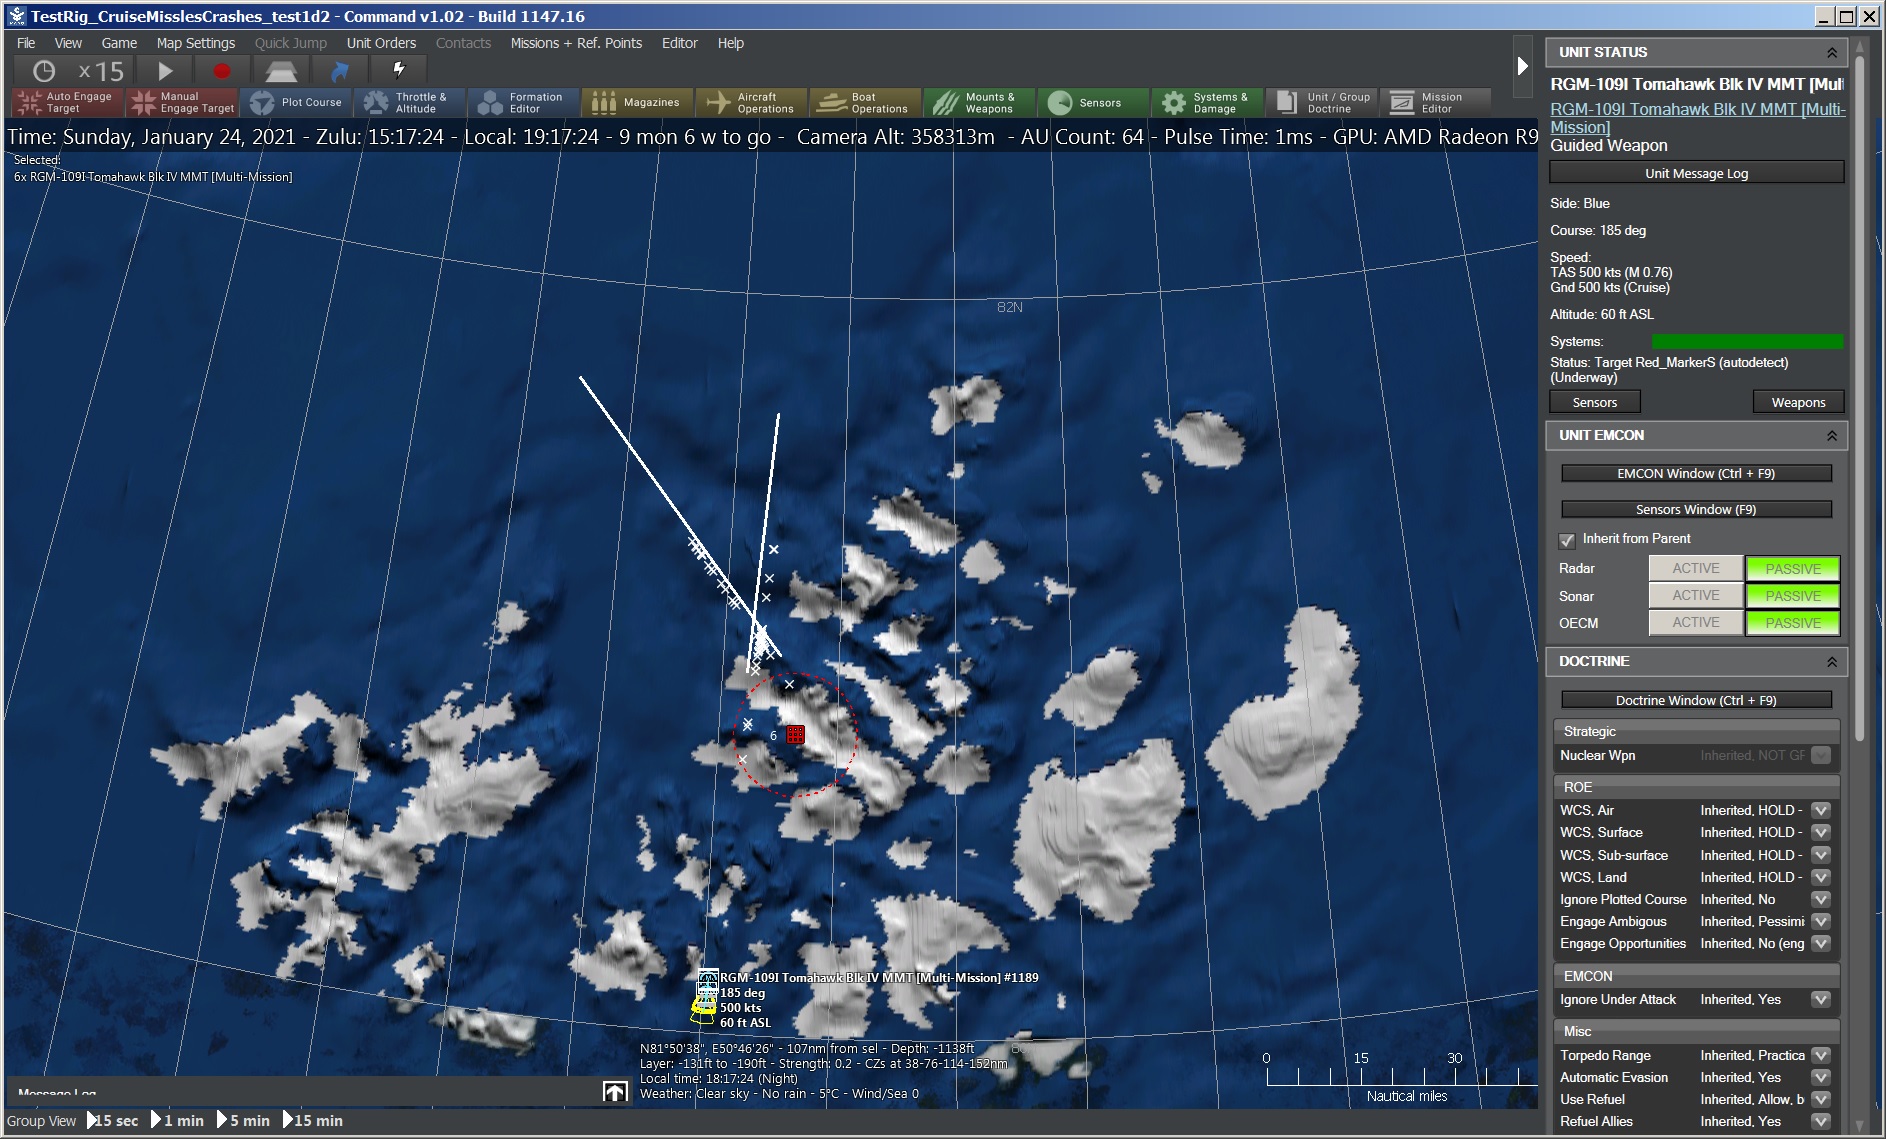1886x1139 pixels.
Task: Collapse the UNIT STATUS section
Action: 1831,52
